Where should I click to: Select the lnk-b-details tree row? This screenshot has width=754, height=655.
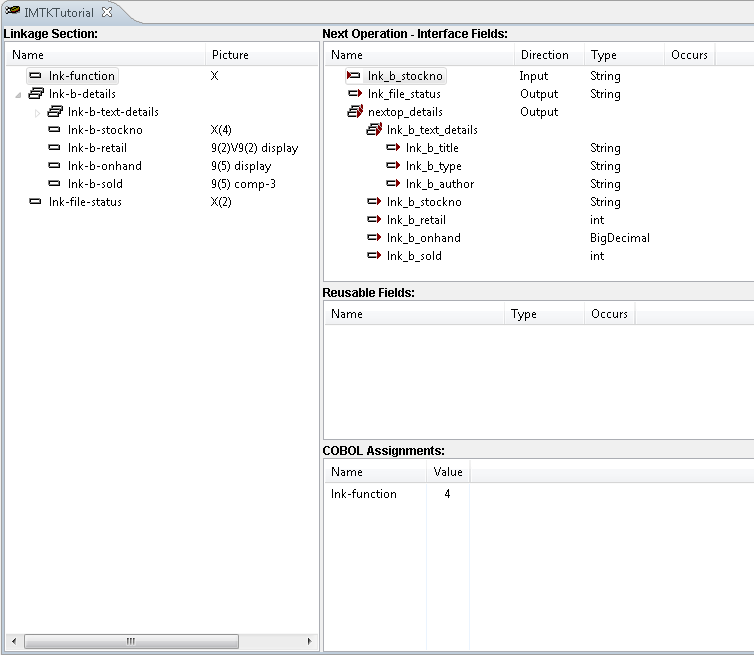point(82,93)
